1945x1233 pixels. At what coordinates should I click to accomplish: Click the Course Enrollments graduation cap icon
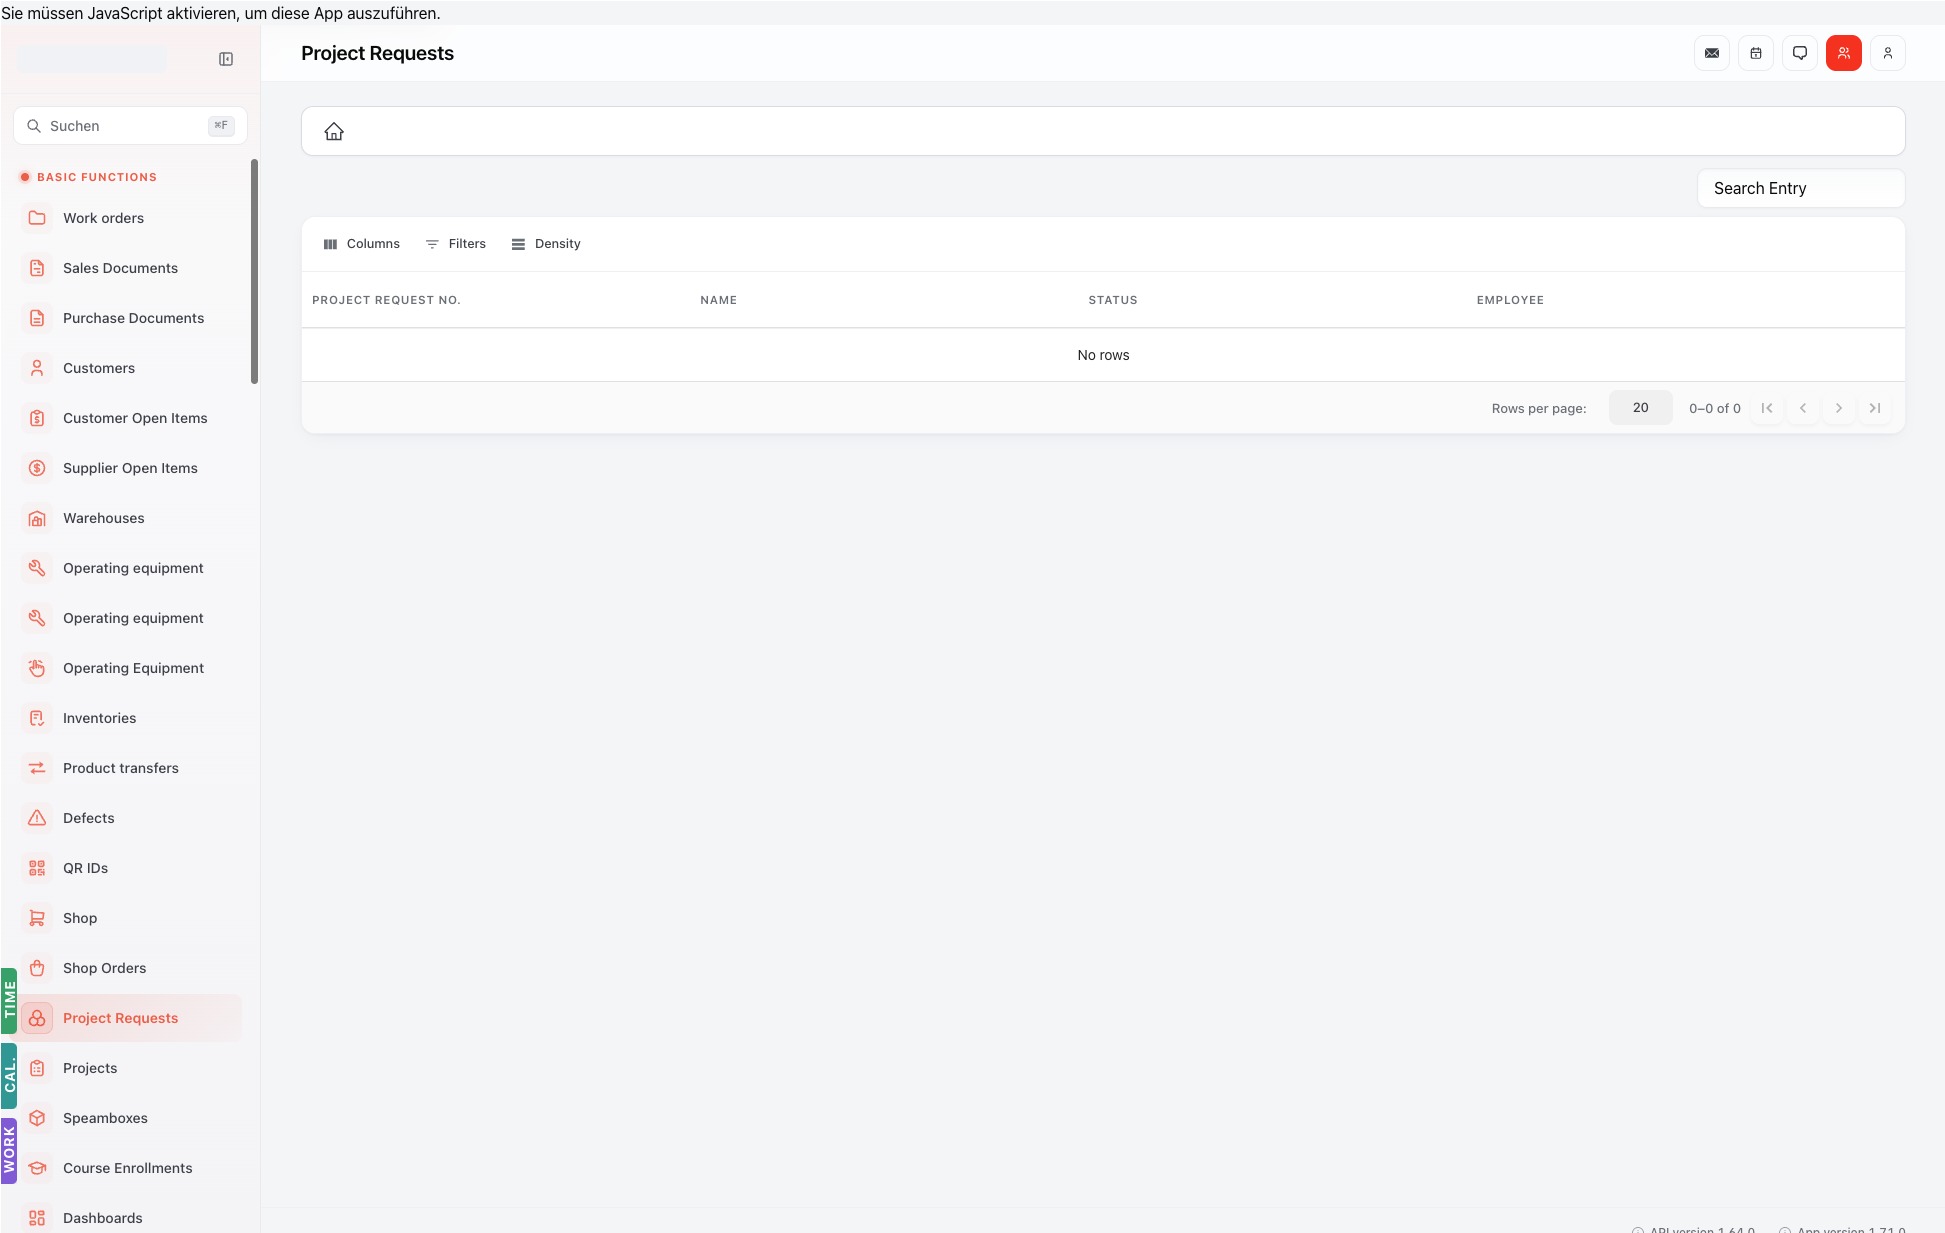pos(37,1168)
